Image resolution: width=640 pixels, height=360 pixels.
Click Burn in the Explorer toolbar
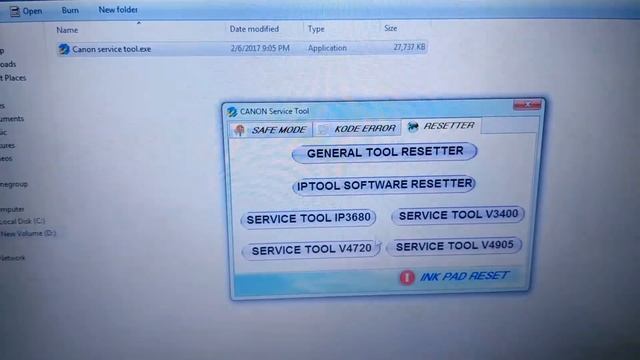click(x=70, y=11)
